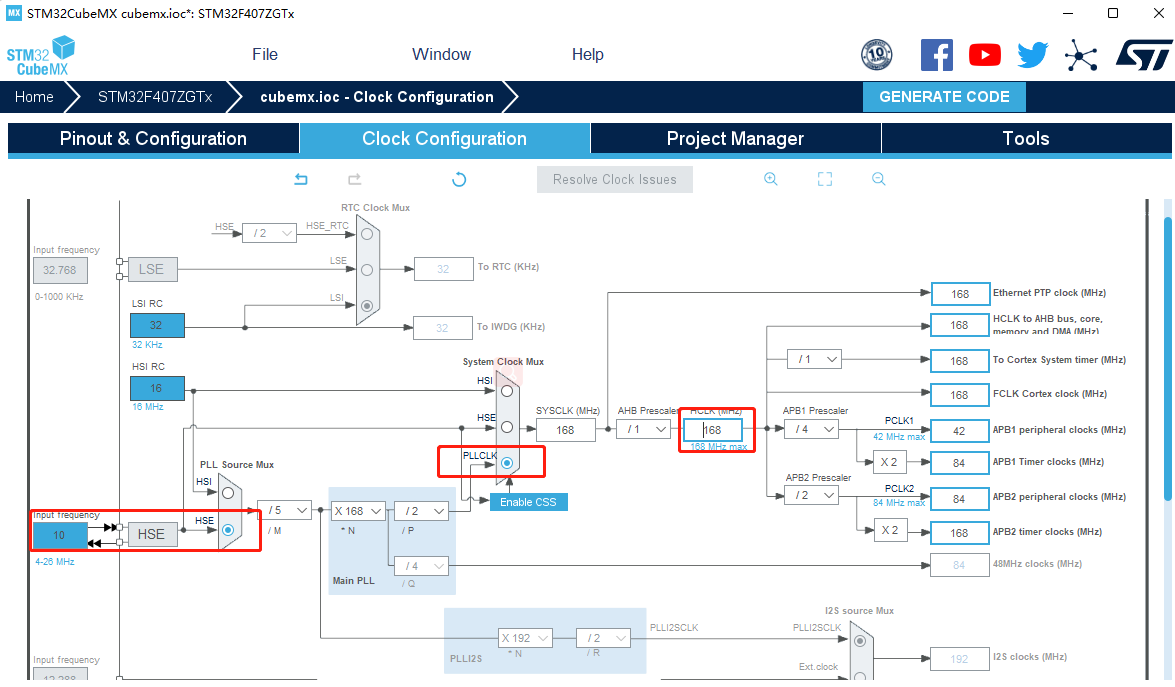Select HSI in System Clock Mux
This screenshot has height=687, width=1175.
[x=507, y=391]
